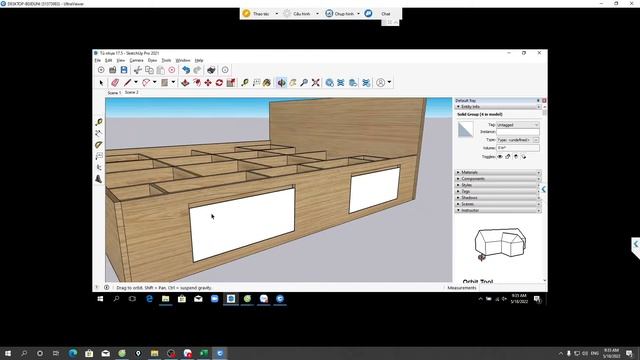
Task: Open Line tool dropdown arrow
Action: [136, 82]
